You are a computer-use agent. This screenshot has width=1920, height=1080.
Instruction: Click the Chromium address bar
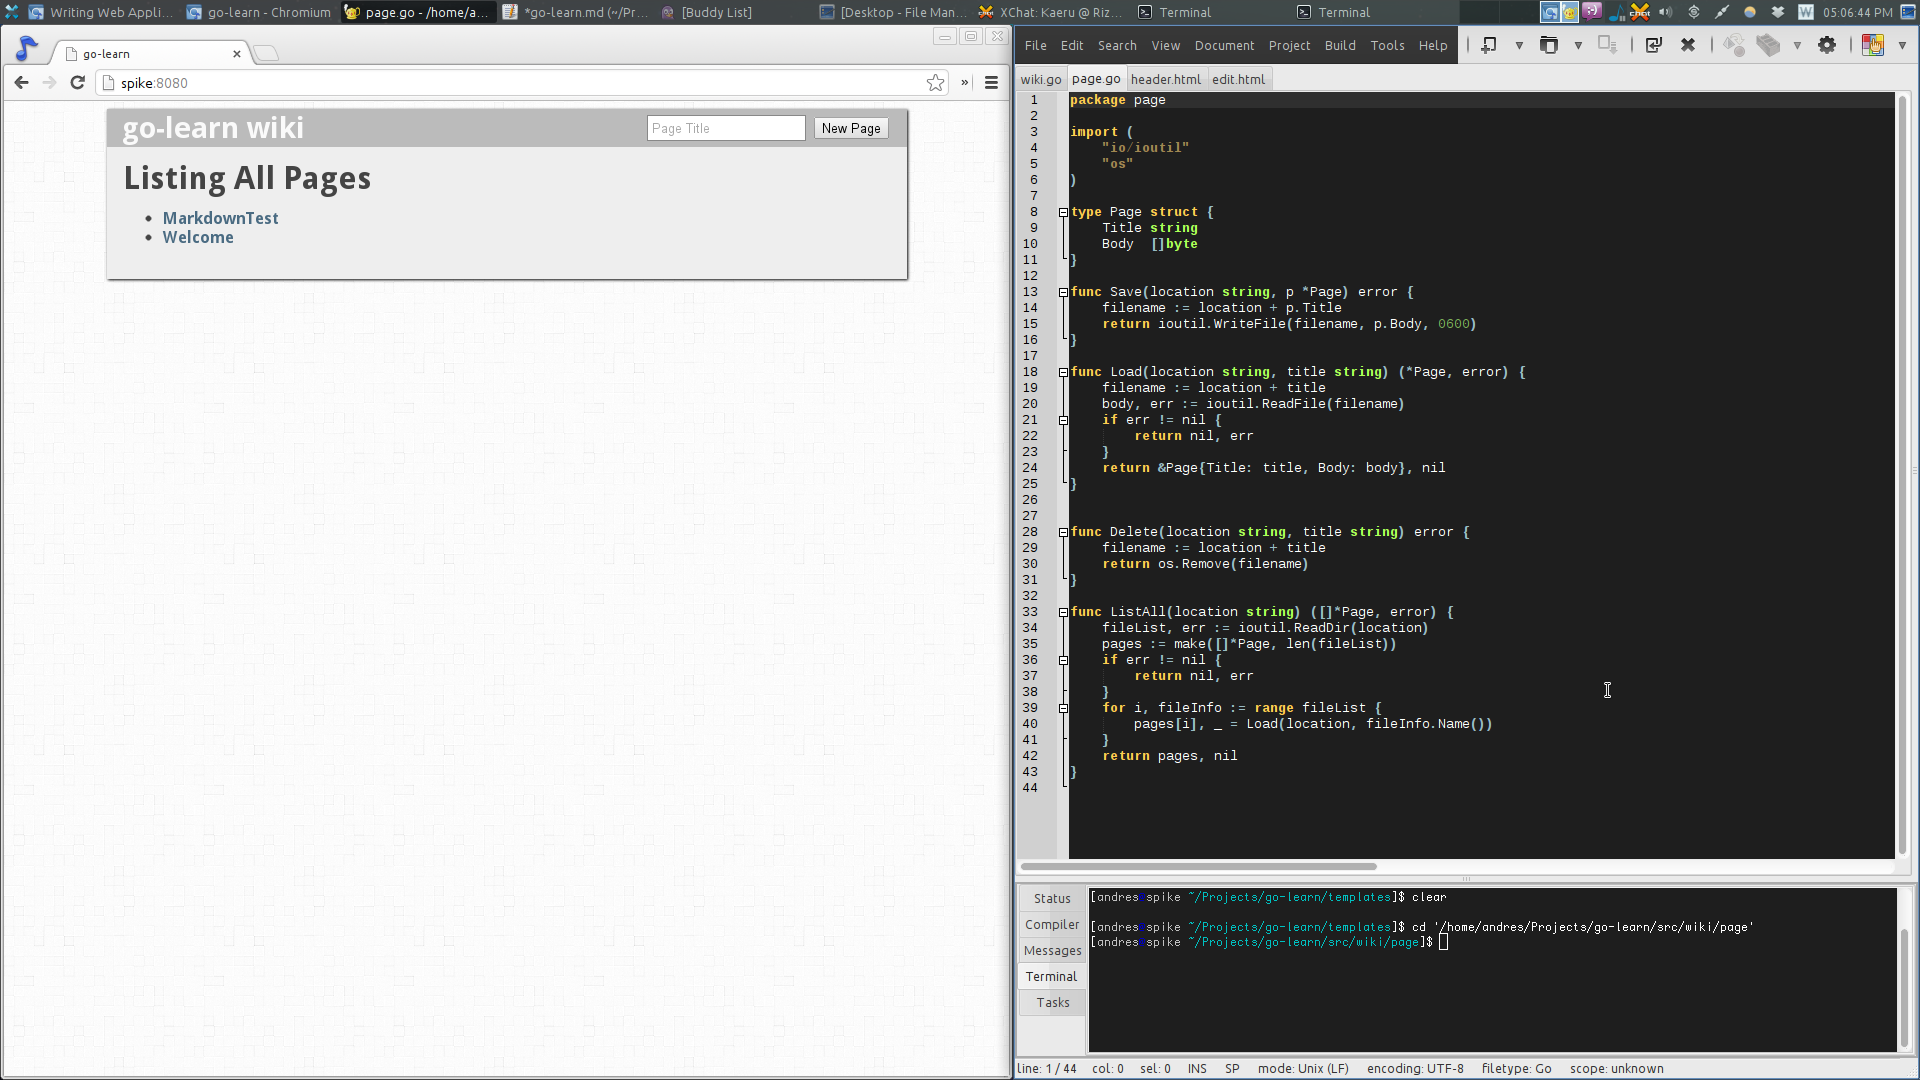coord(520,83)
